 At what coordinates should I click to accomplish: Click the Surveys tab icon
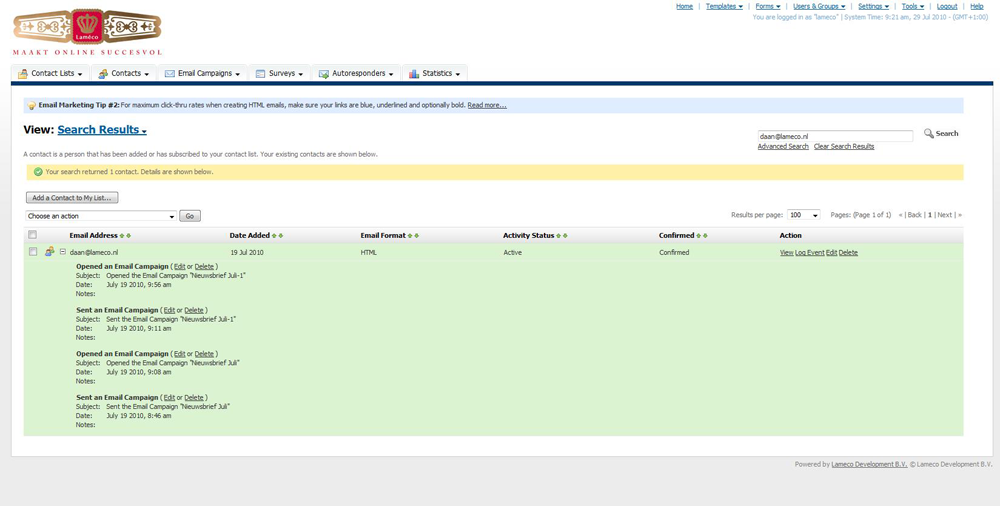[x=260, y=74]
